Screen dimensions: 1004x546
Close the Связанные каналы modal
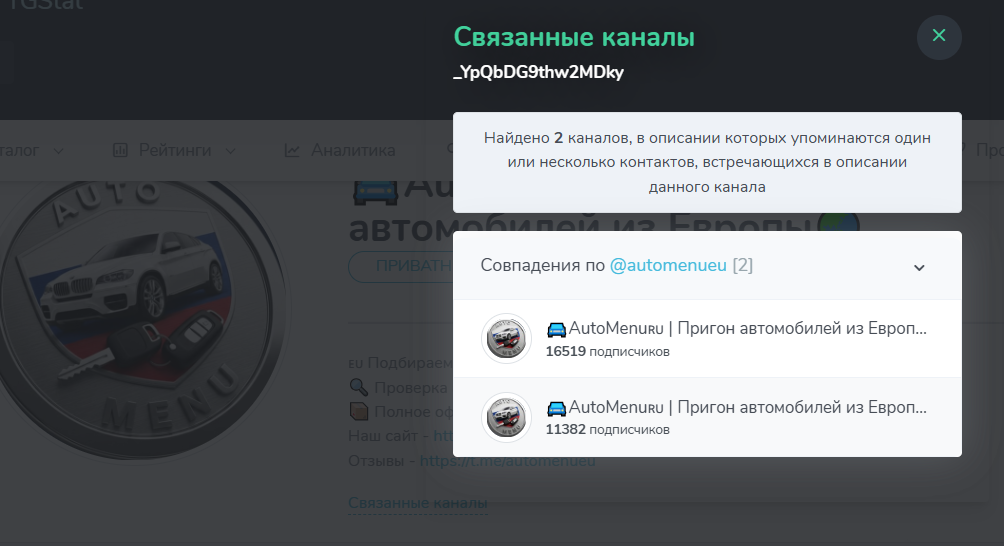(939, 37)
